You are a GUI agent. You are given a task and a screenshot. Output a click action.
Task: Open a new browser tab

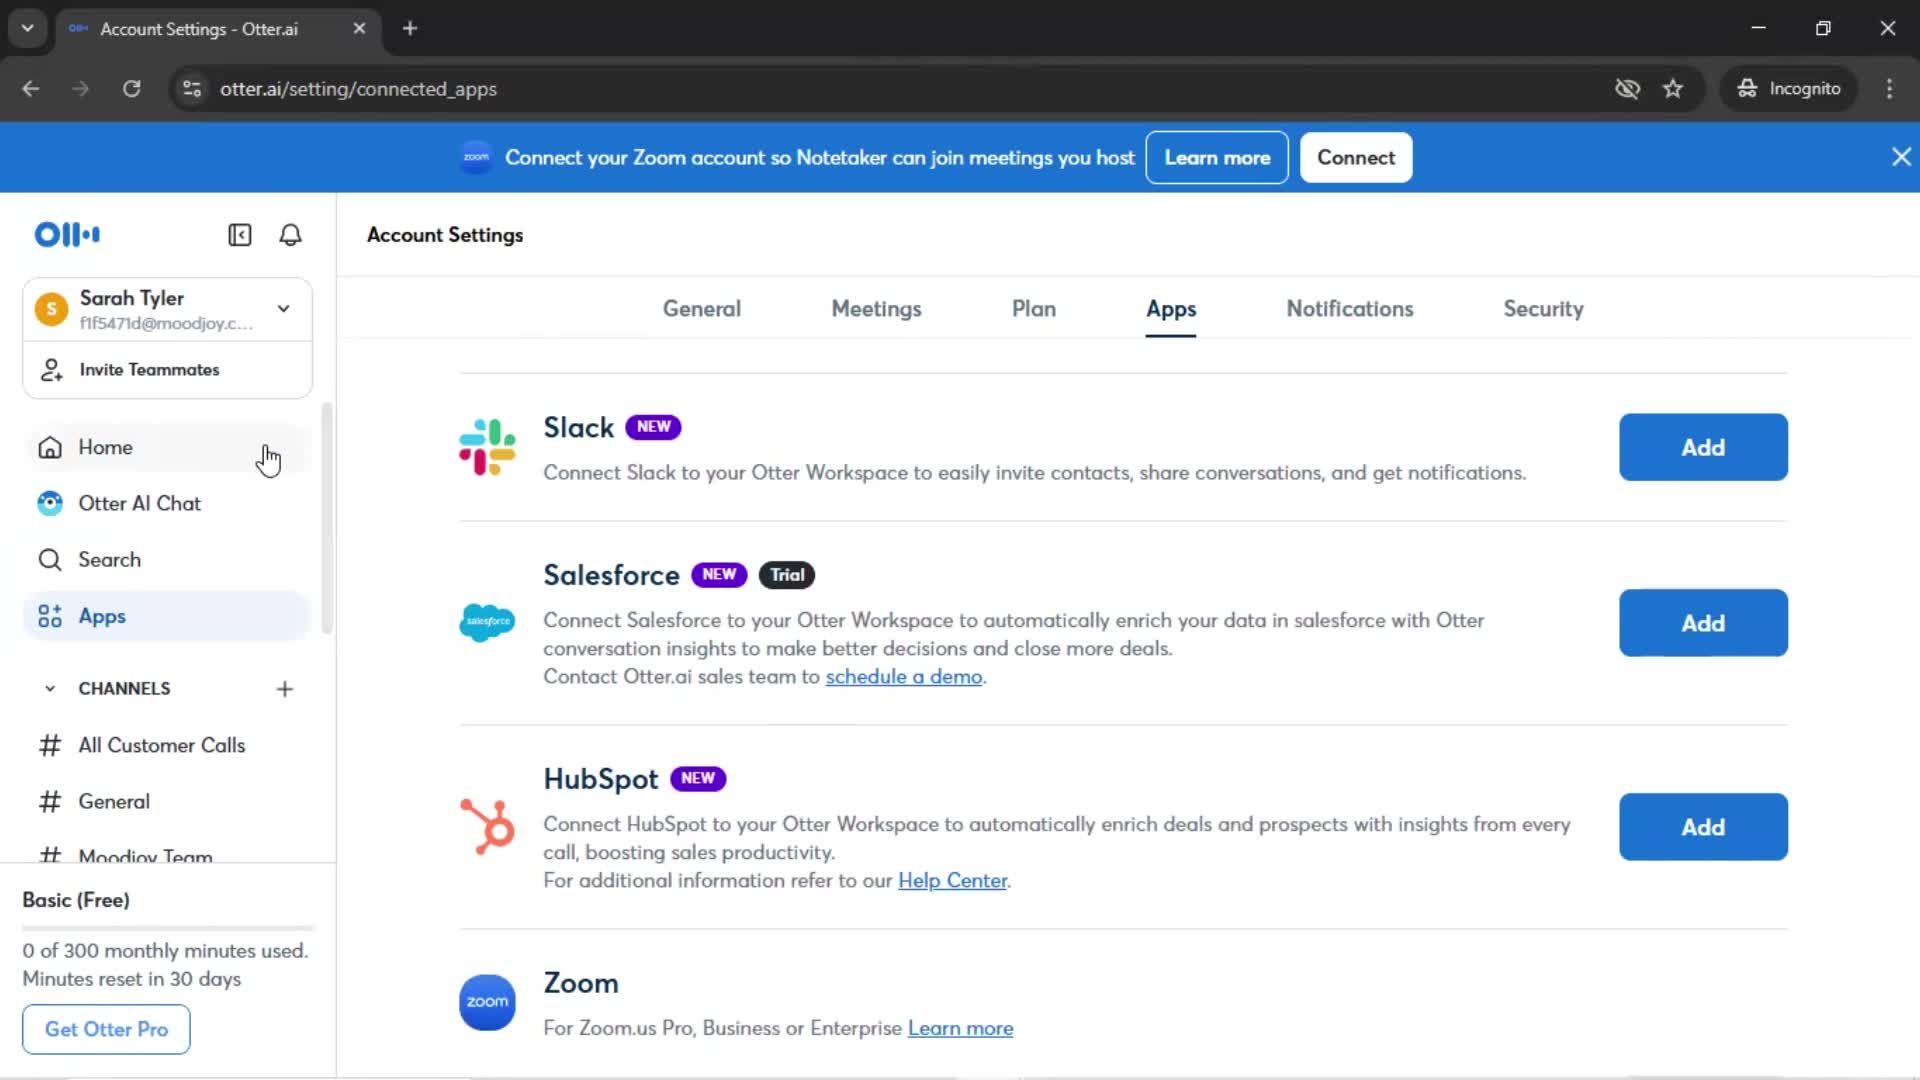(x=410, y=28)
